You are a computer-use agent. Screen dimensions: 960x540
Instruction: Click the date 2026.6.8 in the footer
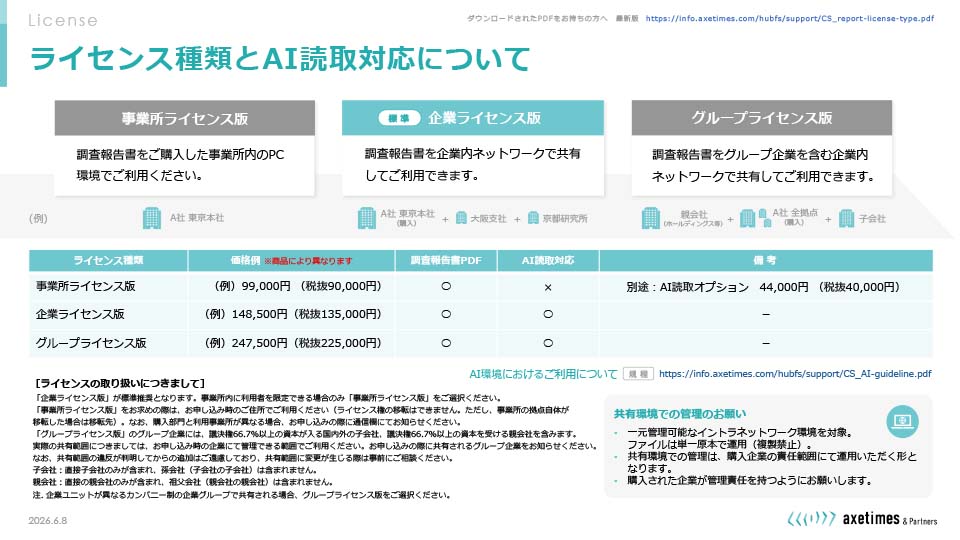point(48,520)
